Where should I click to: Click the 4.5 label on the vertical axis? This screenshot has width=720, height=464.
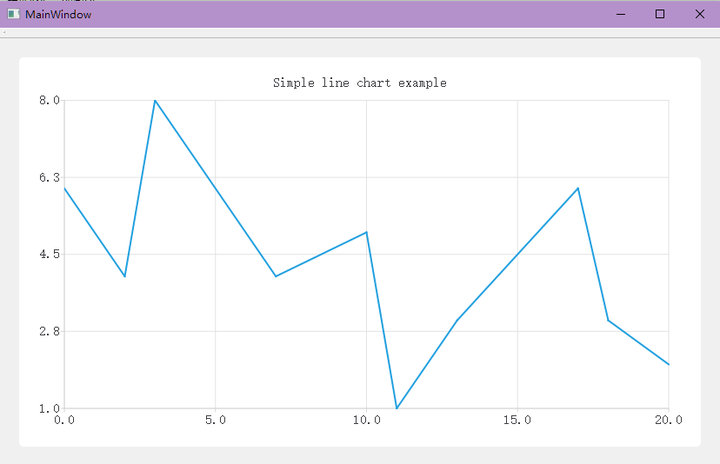(49, 254)
